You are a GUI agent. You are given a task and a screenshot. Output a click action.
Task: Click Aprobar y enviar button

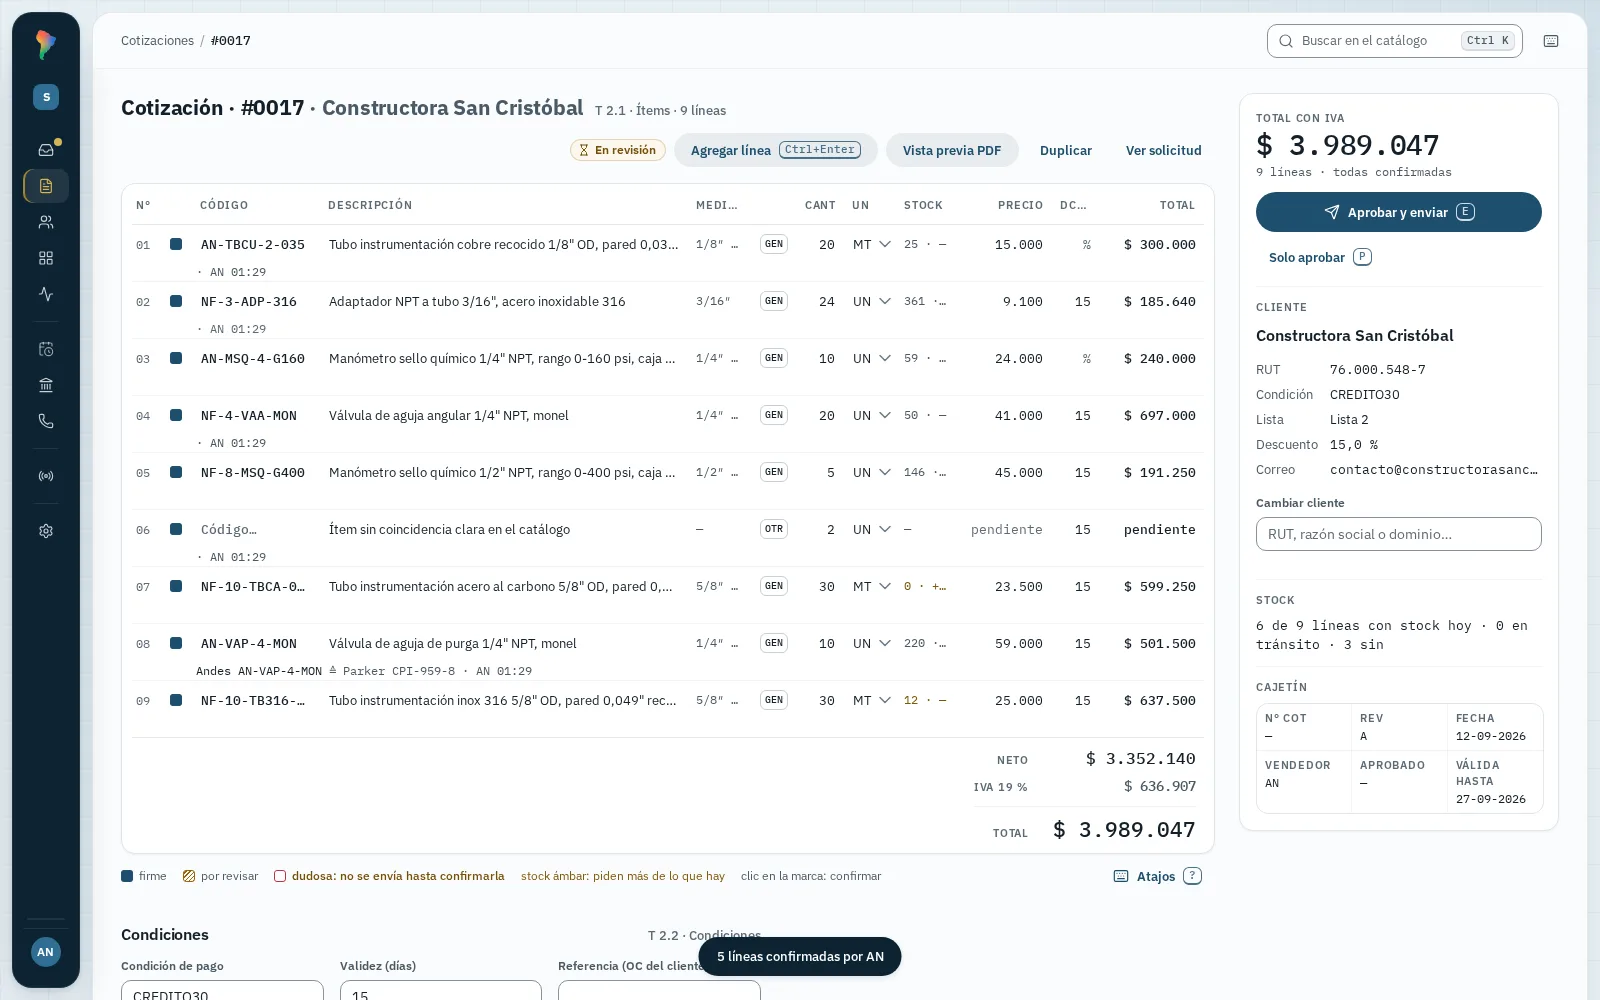click(x=1399, y=212)
